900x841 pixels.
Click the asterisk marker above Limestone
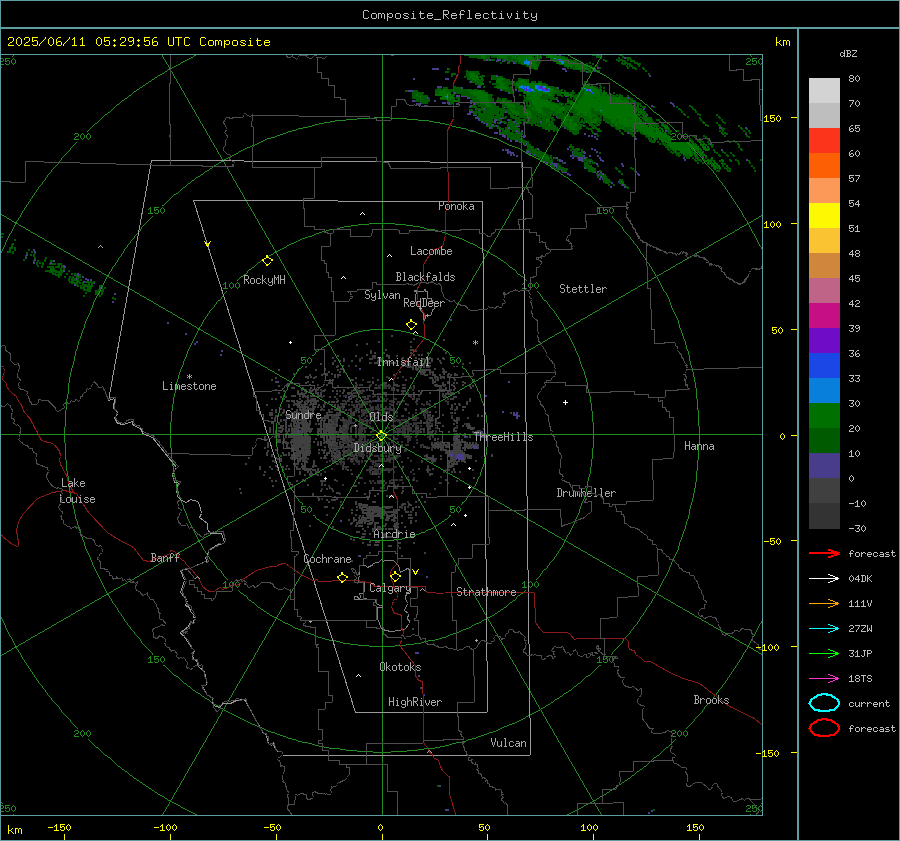click(x=189, y=377)
